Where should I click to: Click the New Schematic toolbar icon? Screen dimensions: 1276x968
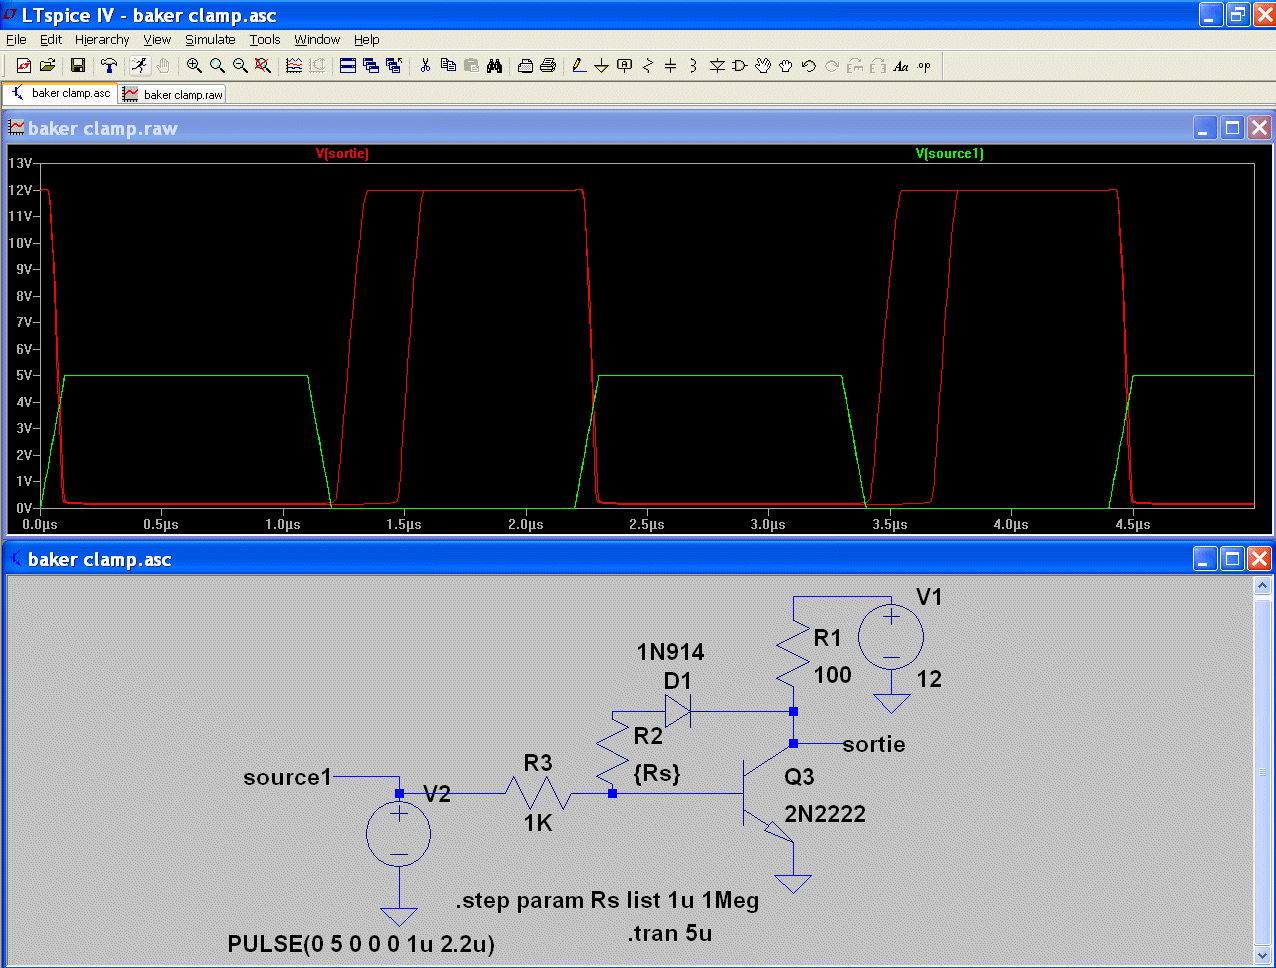(x=24, y=66)
